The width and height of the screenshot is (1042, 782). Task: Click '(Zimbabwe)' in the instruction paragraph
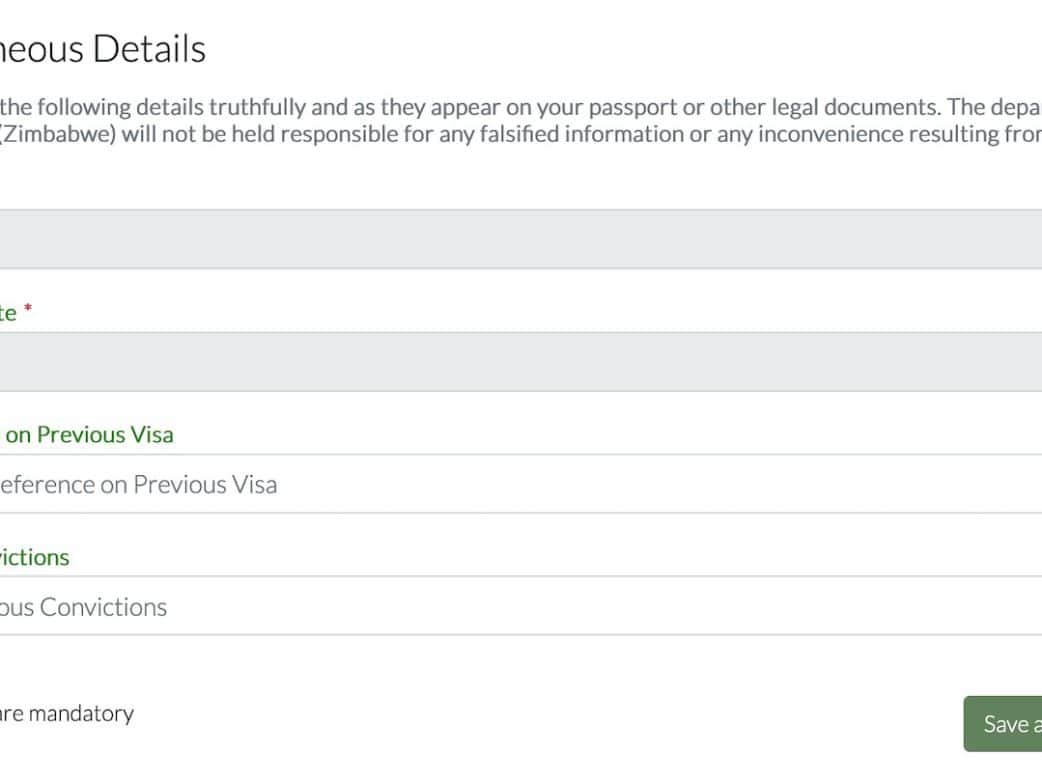pyautogui.click(x=59, y=134)
